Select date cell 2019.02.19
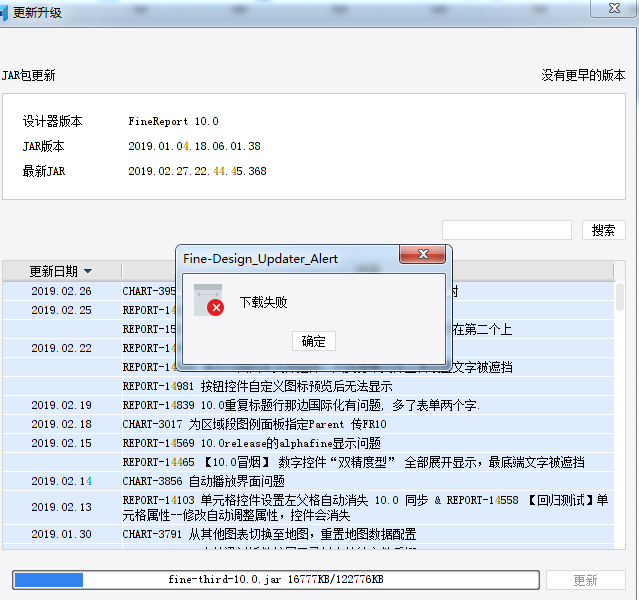The image size is (639, 600). tap(62, 405)
